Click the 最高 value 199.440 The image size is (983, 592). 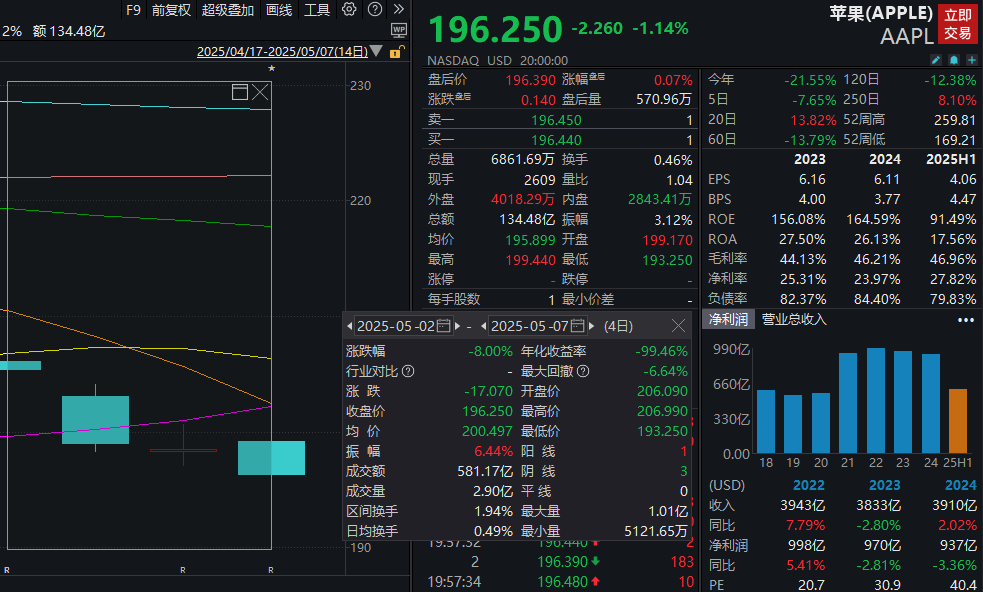[x=530, y=260]
